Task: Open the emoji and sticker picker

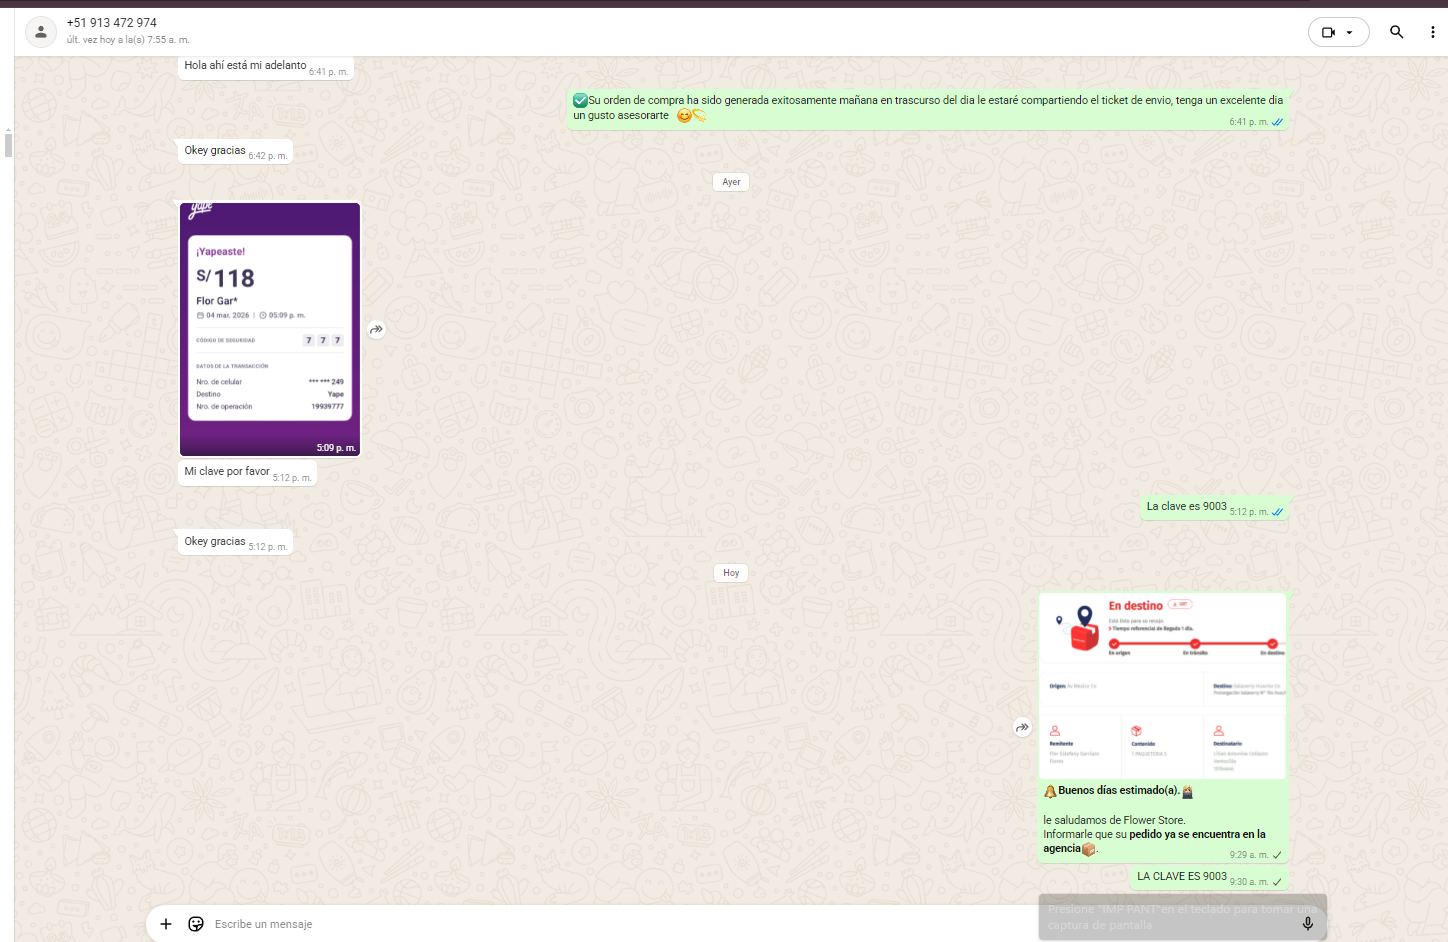Action: (196, 924)
